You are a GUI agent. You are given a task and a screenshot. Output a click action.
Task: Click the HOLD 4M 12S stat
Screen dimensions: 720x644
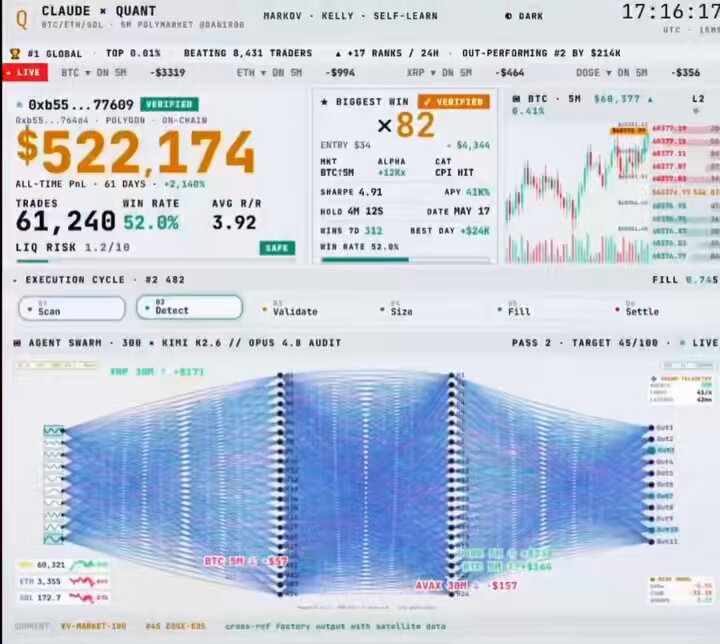tap(352, 211)
